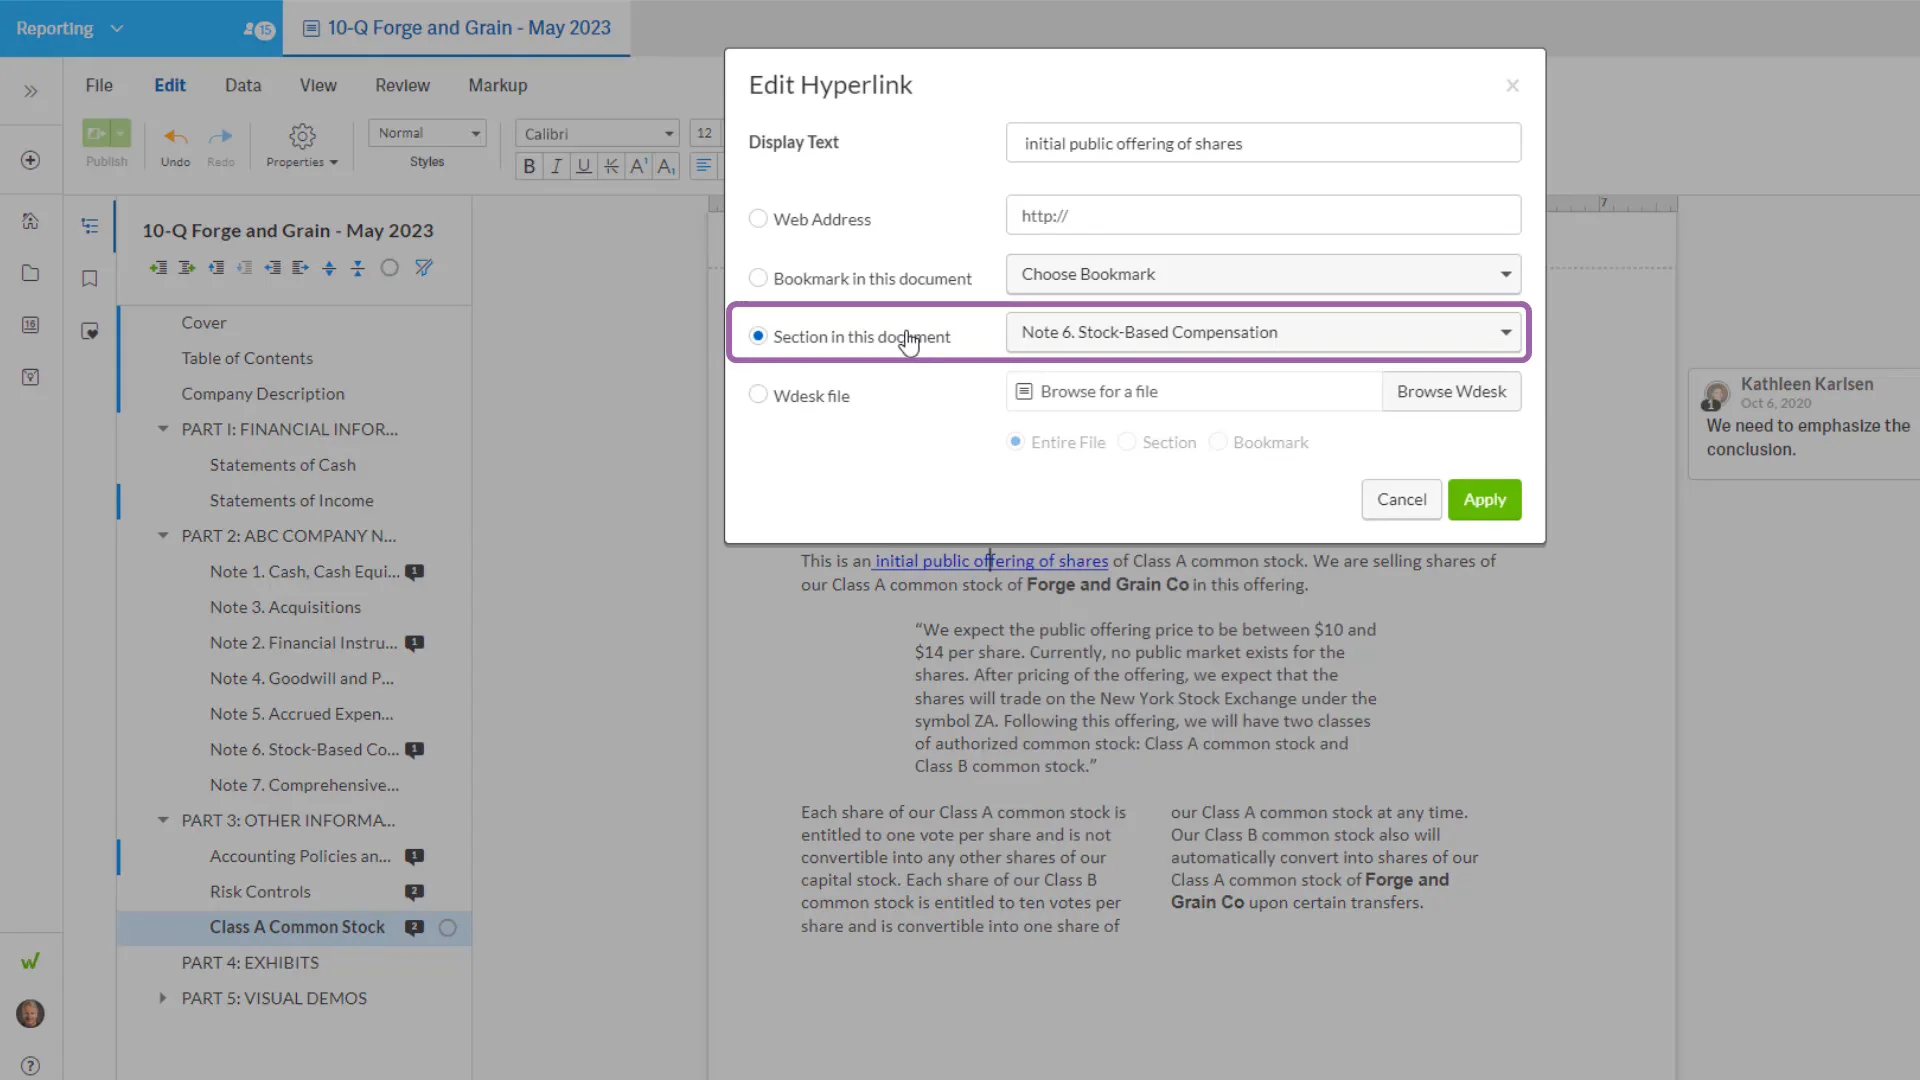The image size is (1920, 1080).
Task: Select the Bookmark in this document radio
Action: [758, 278]
